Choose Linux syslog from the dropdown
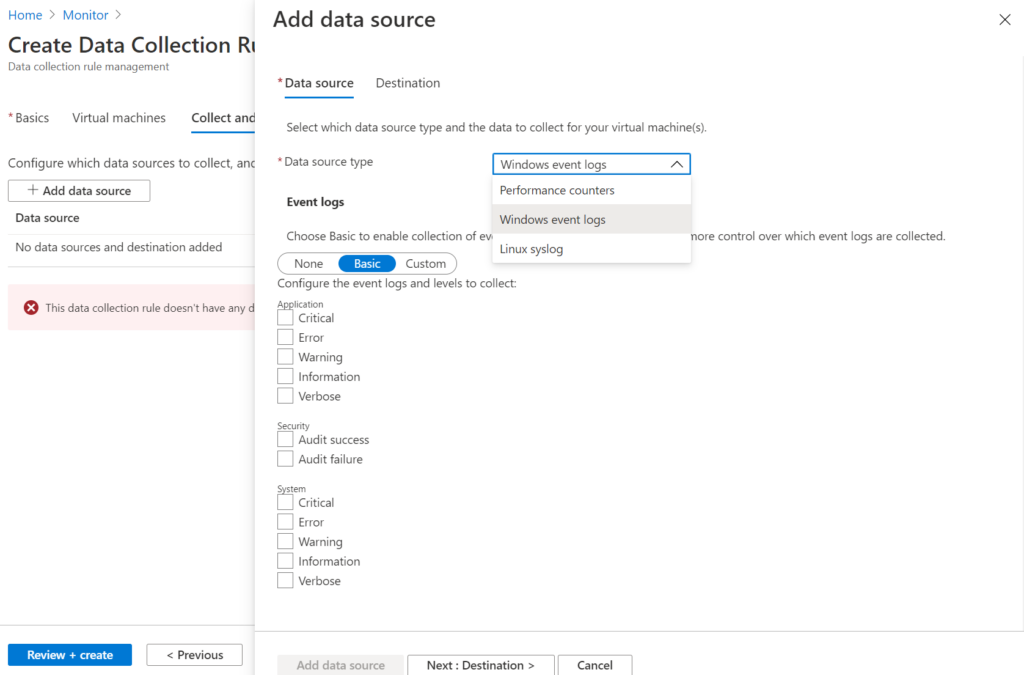The width and height of the screenshot is (1024, 675). 591,249
